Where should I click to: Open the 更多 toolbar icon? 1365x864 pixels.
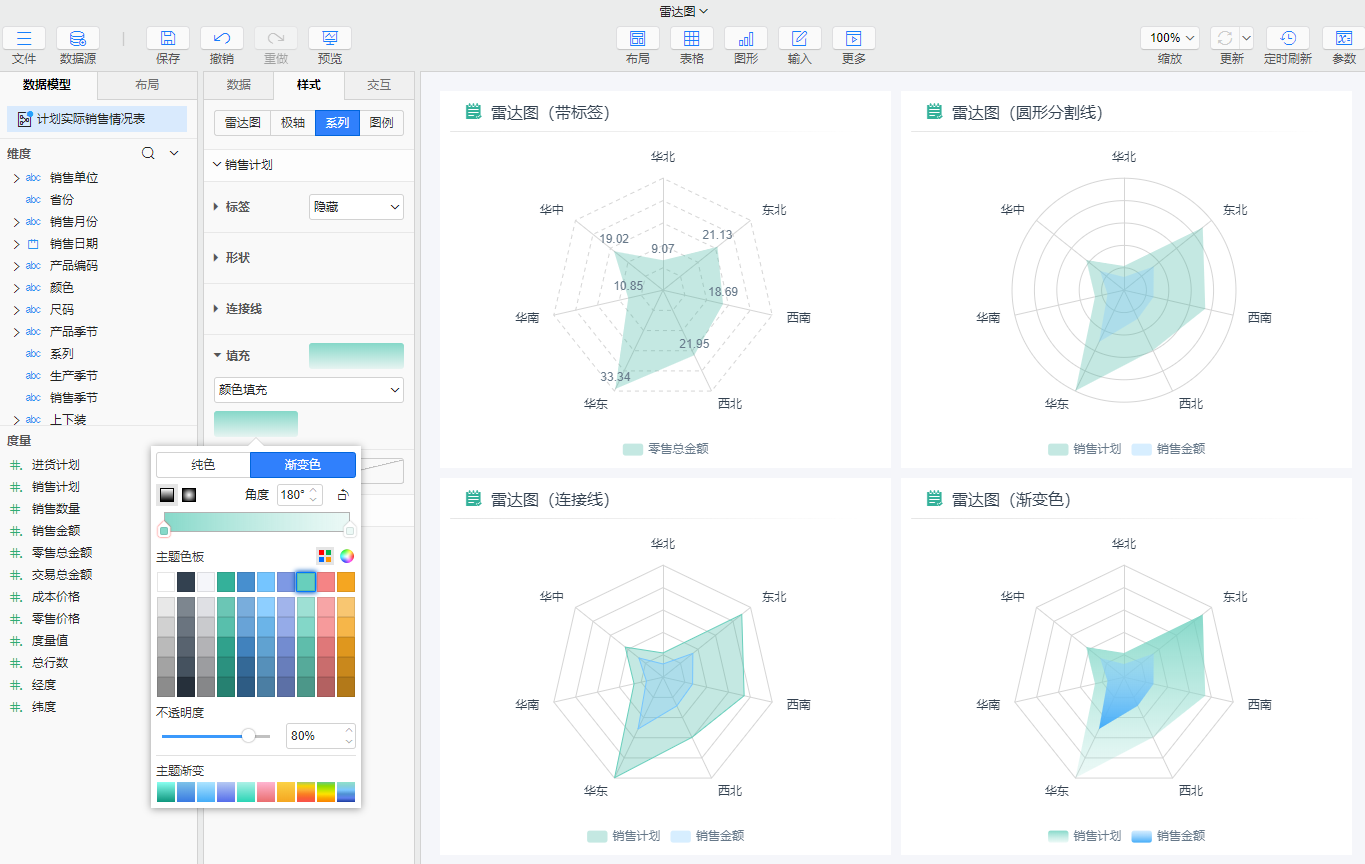tap(854, 39)
